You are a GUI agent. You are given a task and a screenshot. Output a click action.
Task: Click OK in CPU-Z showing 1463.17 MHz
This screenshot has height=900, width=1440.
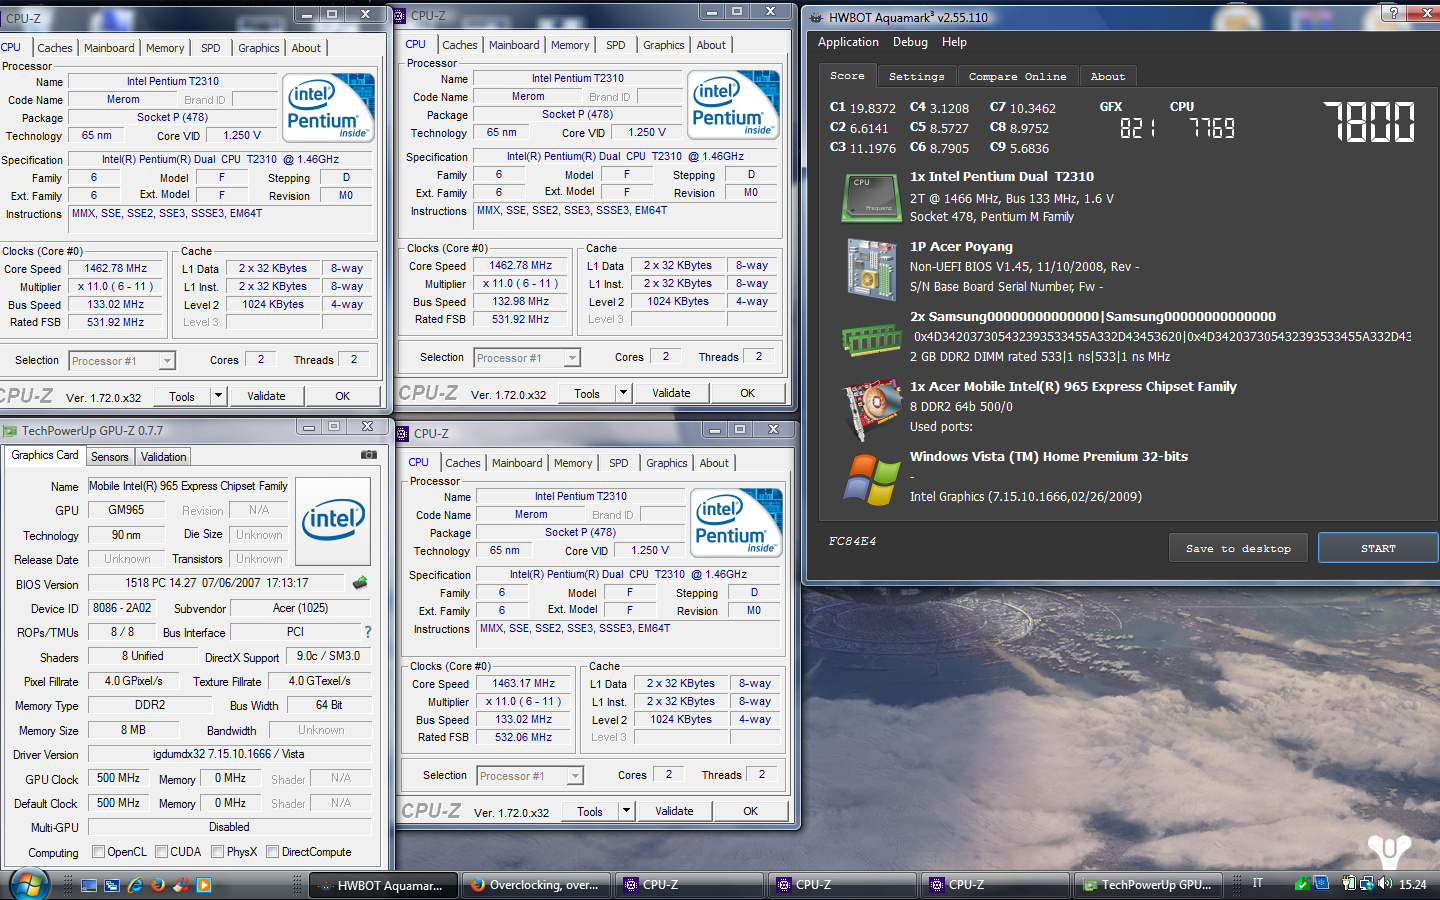coord(751,811)
